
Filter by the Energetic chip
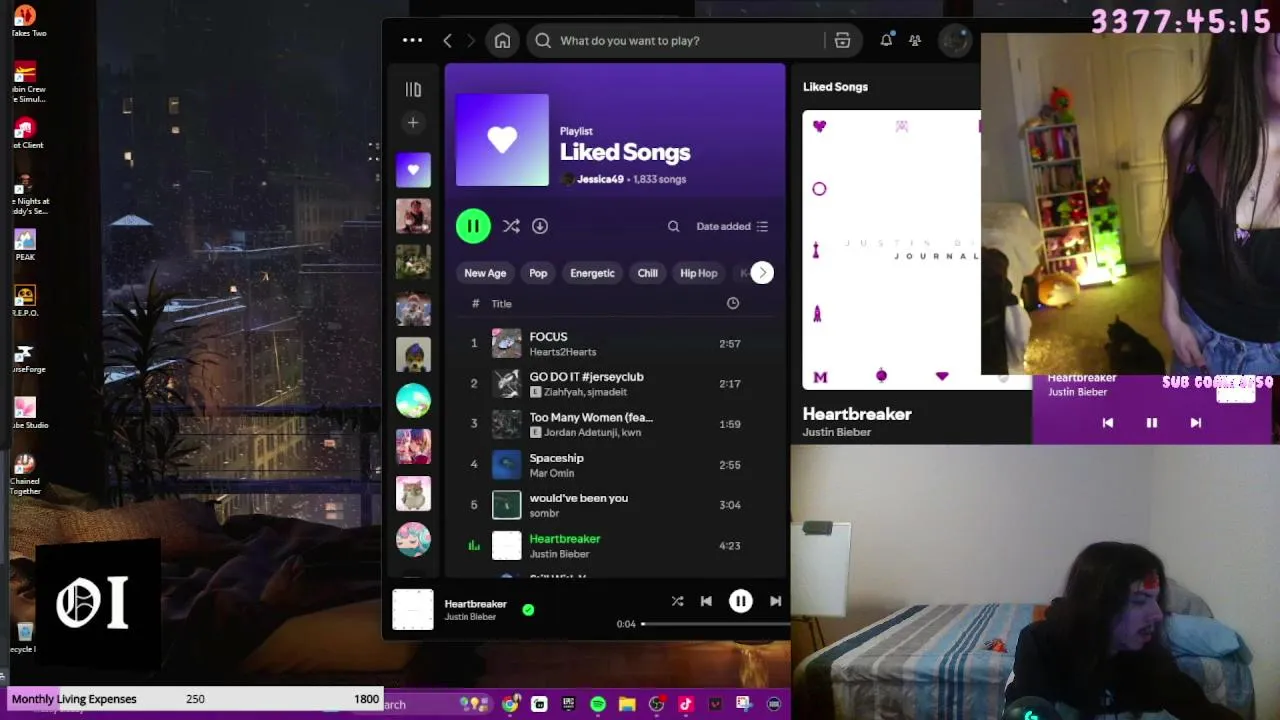pos(592,273)
